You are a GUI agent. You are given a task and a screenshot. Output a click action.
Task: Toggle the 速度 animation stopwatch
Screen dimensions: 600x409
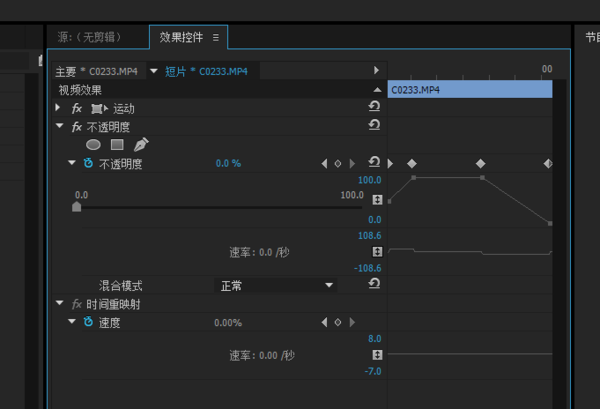(x=88, y=322)
